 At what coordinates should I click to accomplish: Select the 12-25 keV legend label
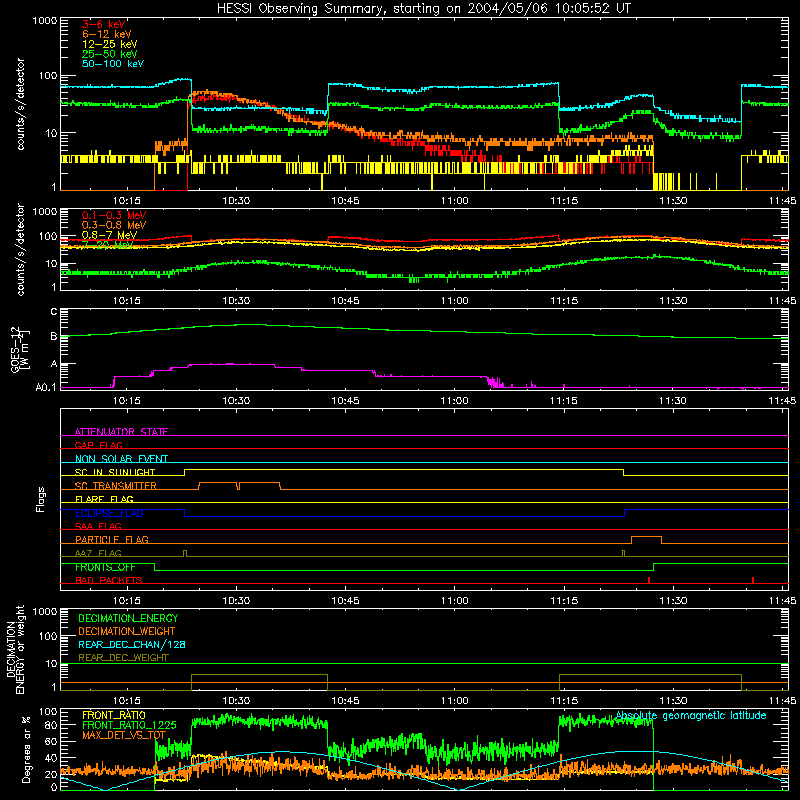pyautogui.click(x=110, y=44)
